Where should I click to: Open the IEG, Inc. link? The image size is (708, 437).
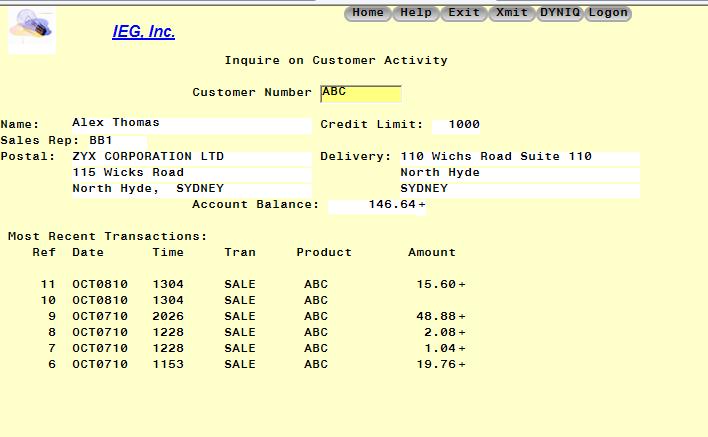[x=143, y=32]
